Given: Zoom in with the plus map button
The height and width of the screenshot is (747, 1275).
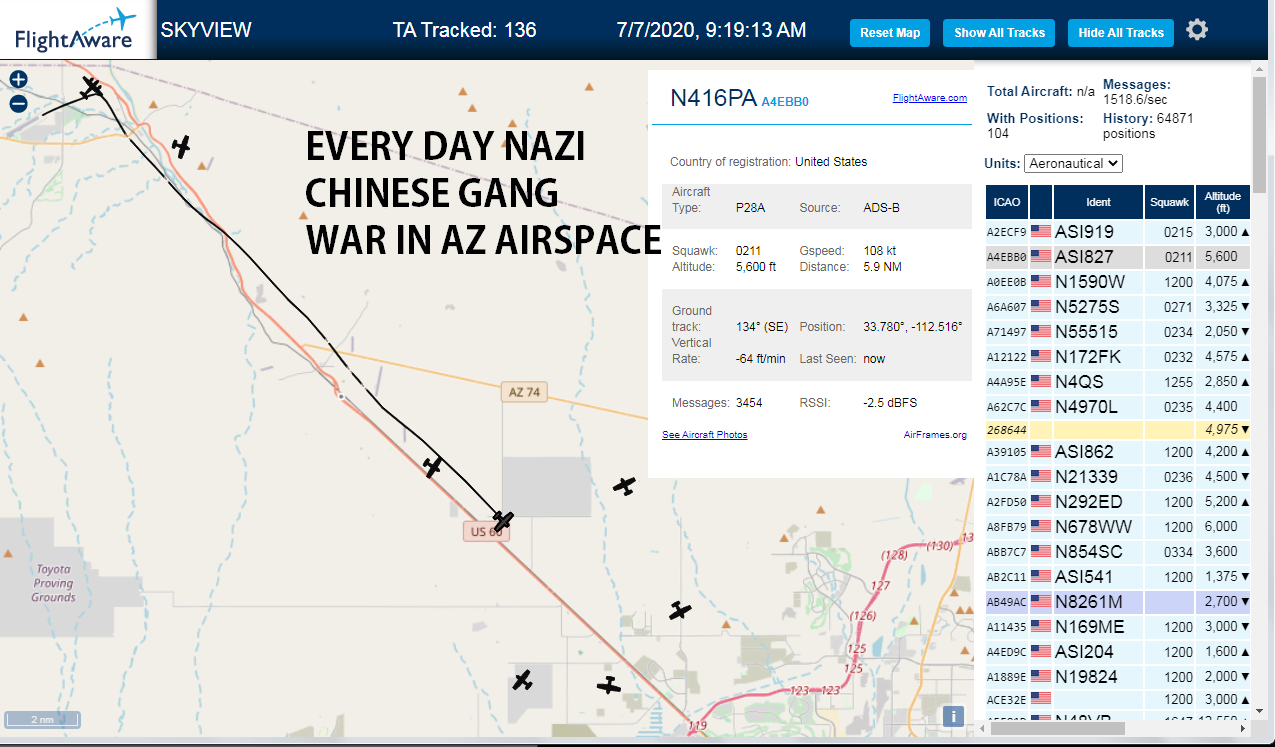Looking at the screenshot, I should pos(18,79).
